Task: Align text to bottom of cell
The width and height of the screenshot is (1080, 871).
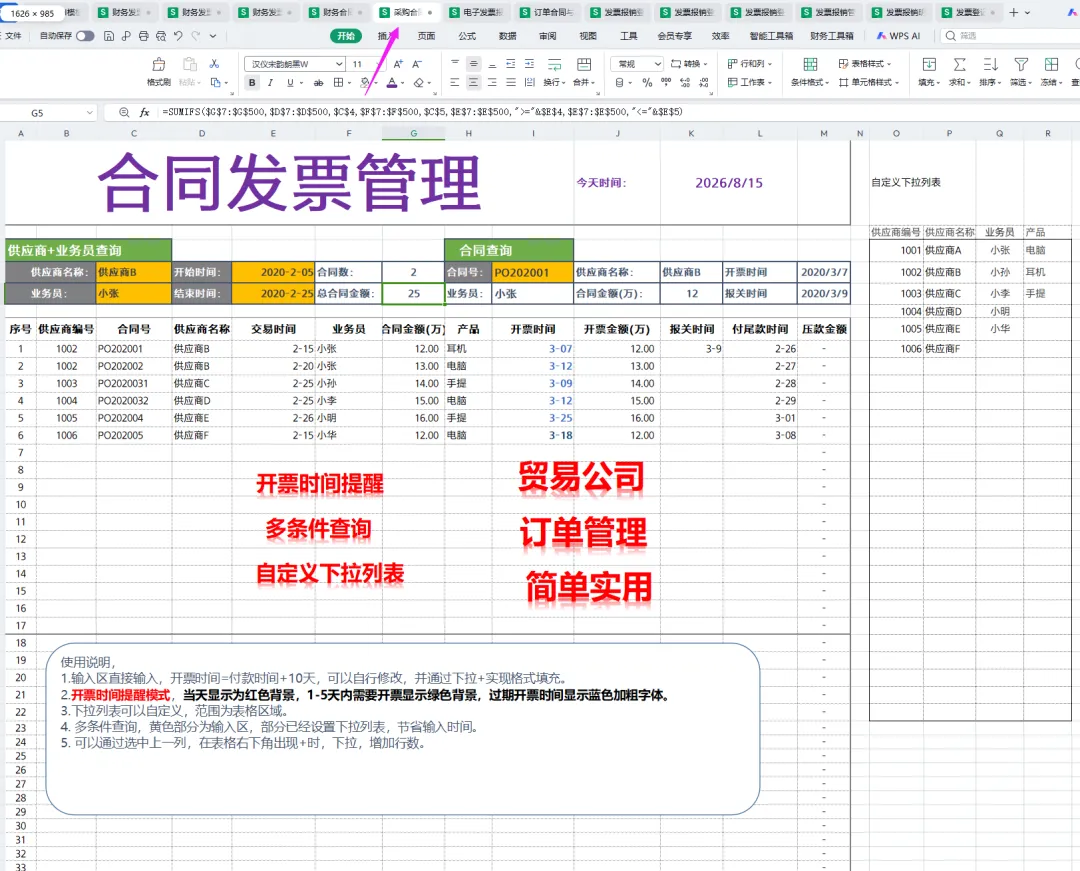Action: 492,63
